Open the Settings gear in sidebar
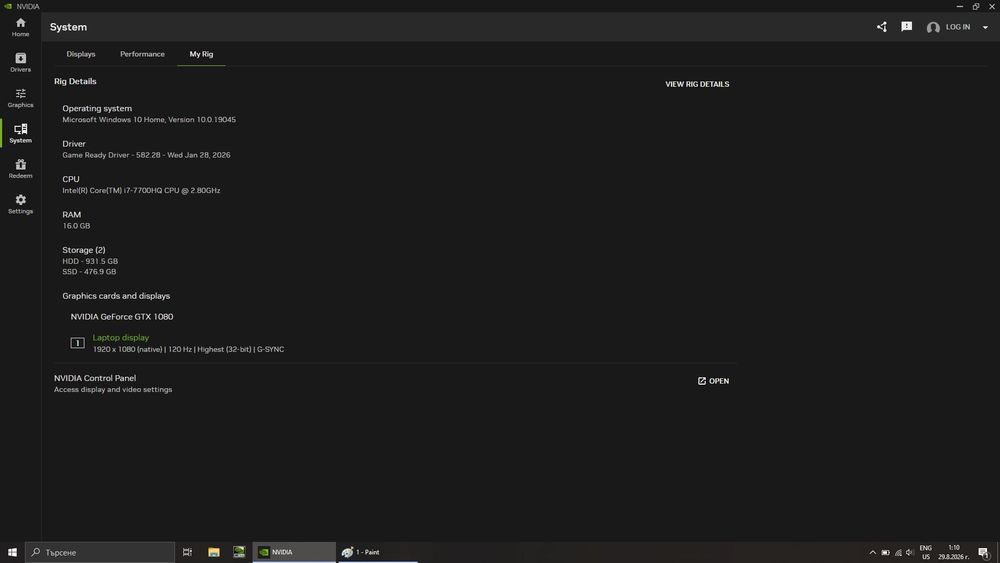This screenshot has height=563, width=1000. (x=20, y=204)
